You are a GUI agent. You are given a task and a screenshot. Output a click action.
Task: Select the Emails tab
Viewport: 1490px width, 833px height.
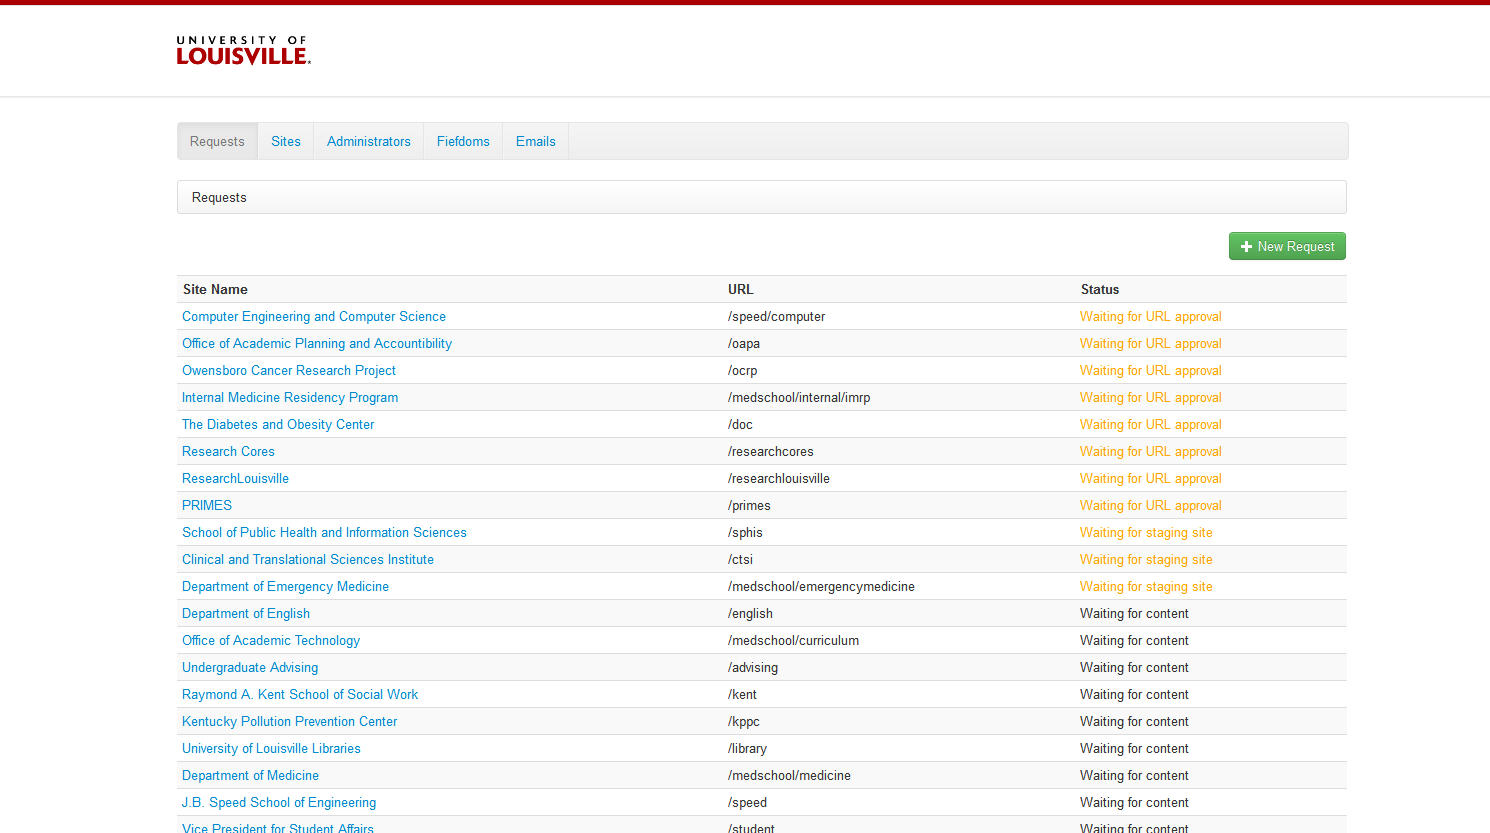(x=535, y=141)
